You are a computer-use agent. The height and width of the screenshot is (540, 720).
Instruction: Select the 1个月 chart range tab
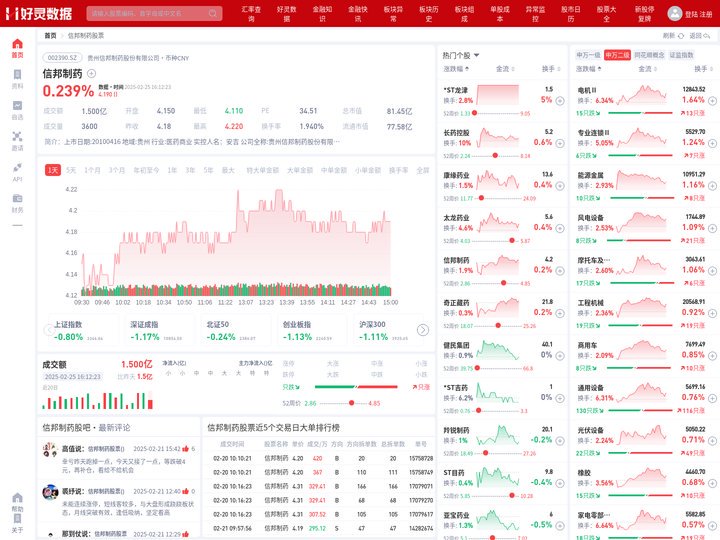(x=92, y=170)
